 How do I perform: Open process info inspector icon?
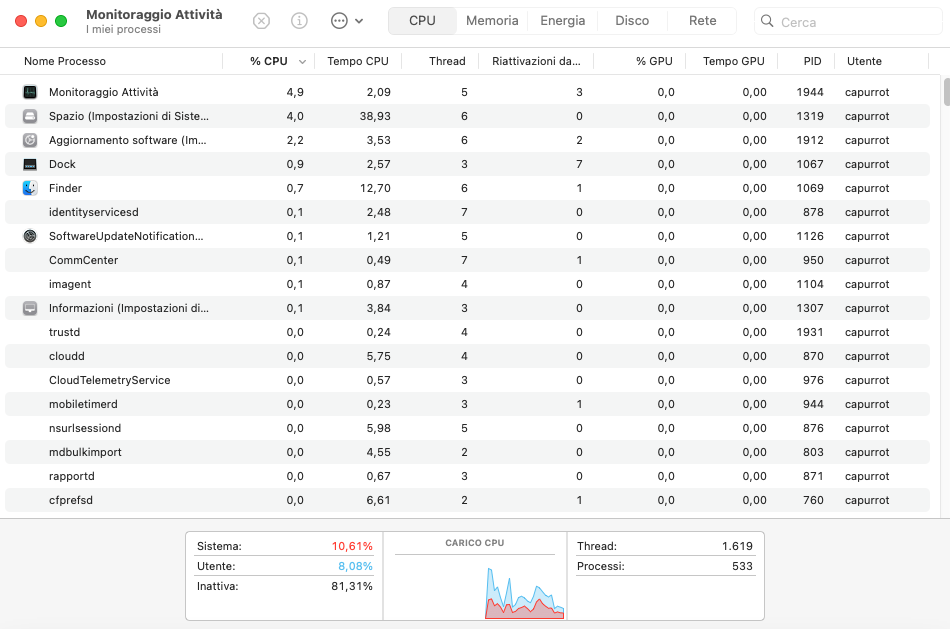click(x=299, y=21)
